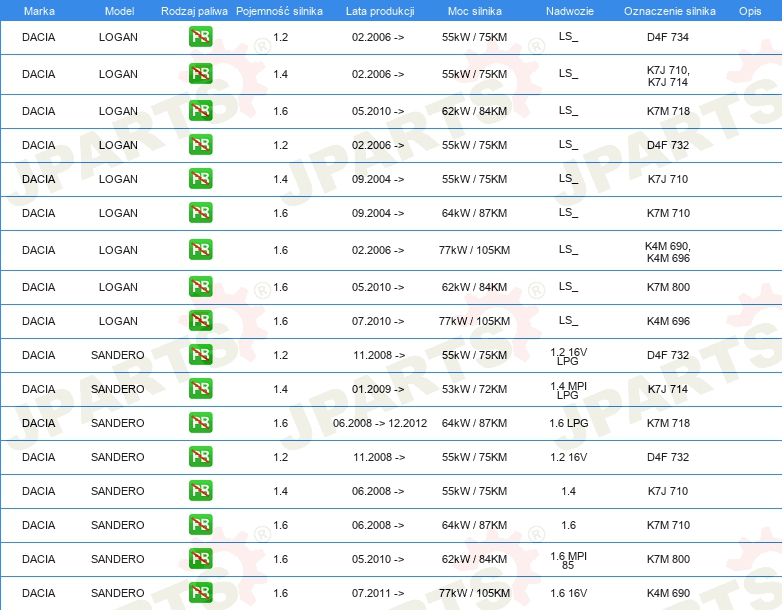The width and height of the screenshot is (782, 610).
Task: Select the fuel icon in the Logan K7M 710 row
Action: click(200, 212)
